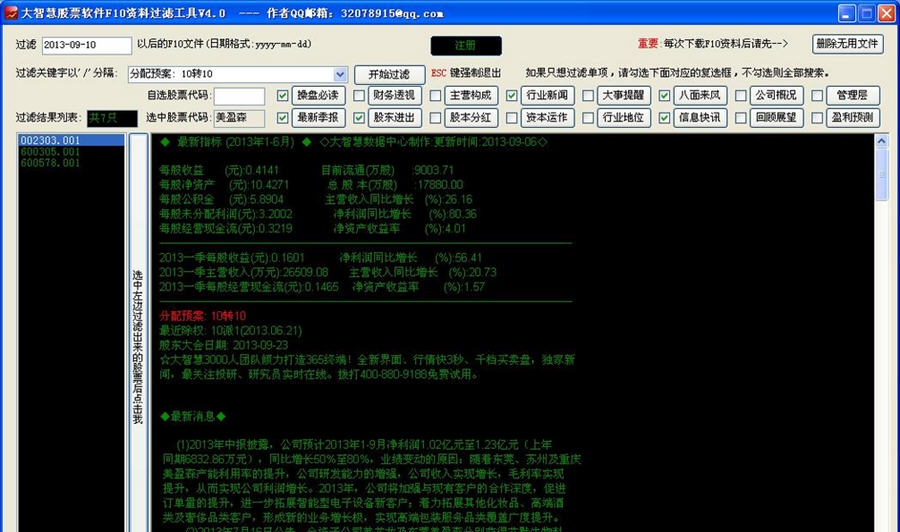Select stock 600305.001 in results list
Viewport: 900px width, 532px height.
click(71, 152)
